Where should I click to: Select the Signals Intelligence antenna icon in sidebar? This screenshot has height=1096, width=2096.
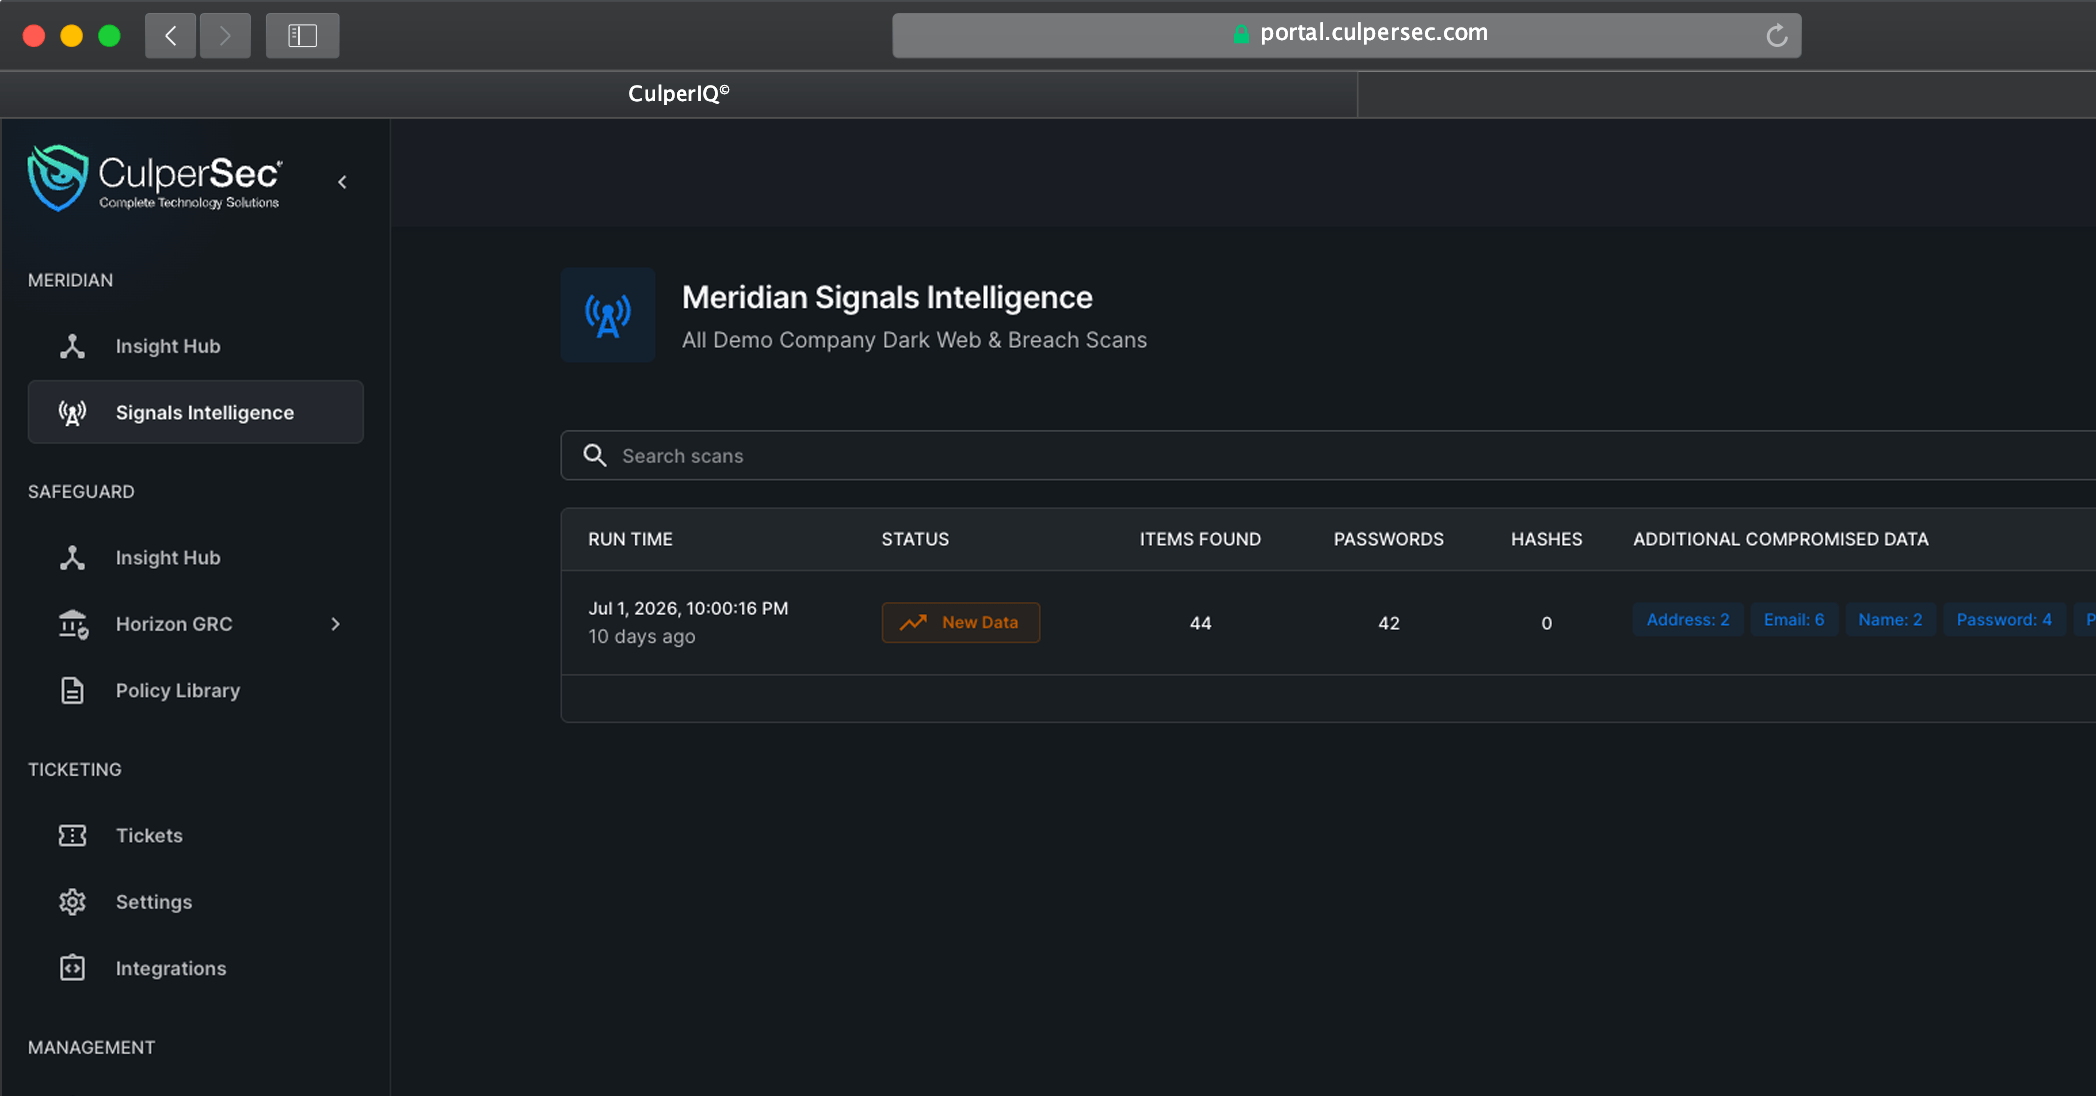72,412
